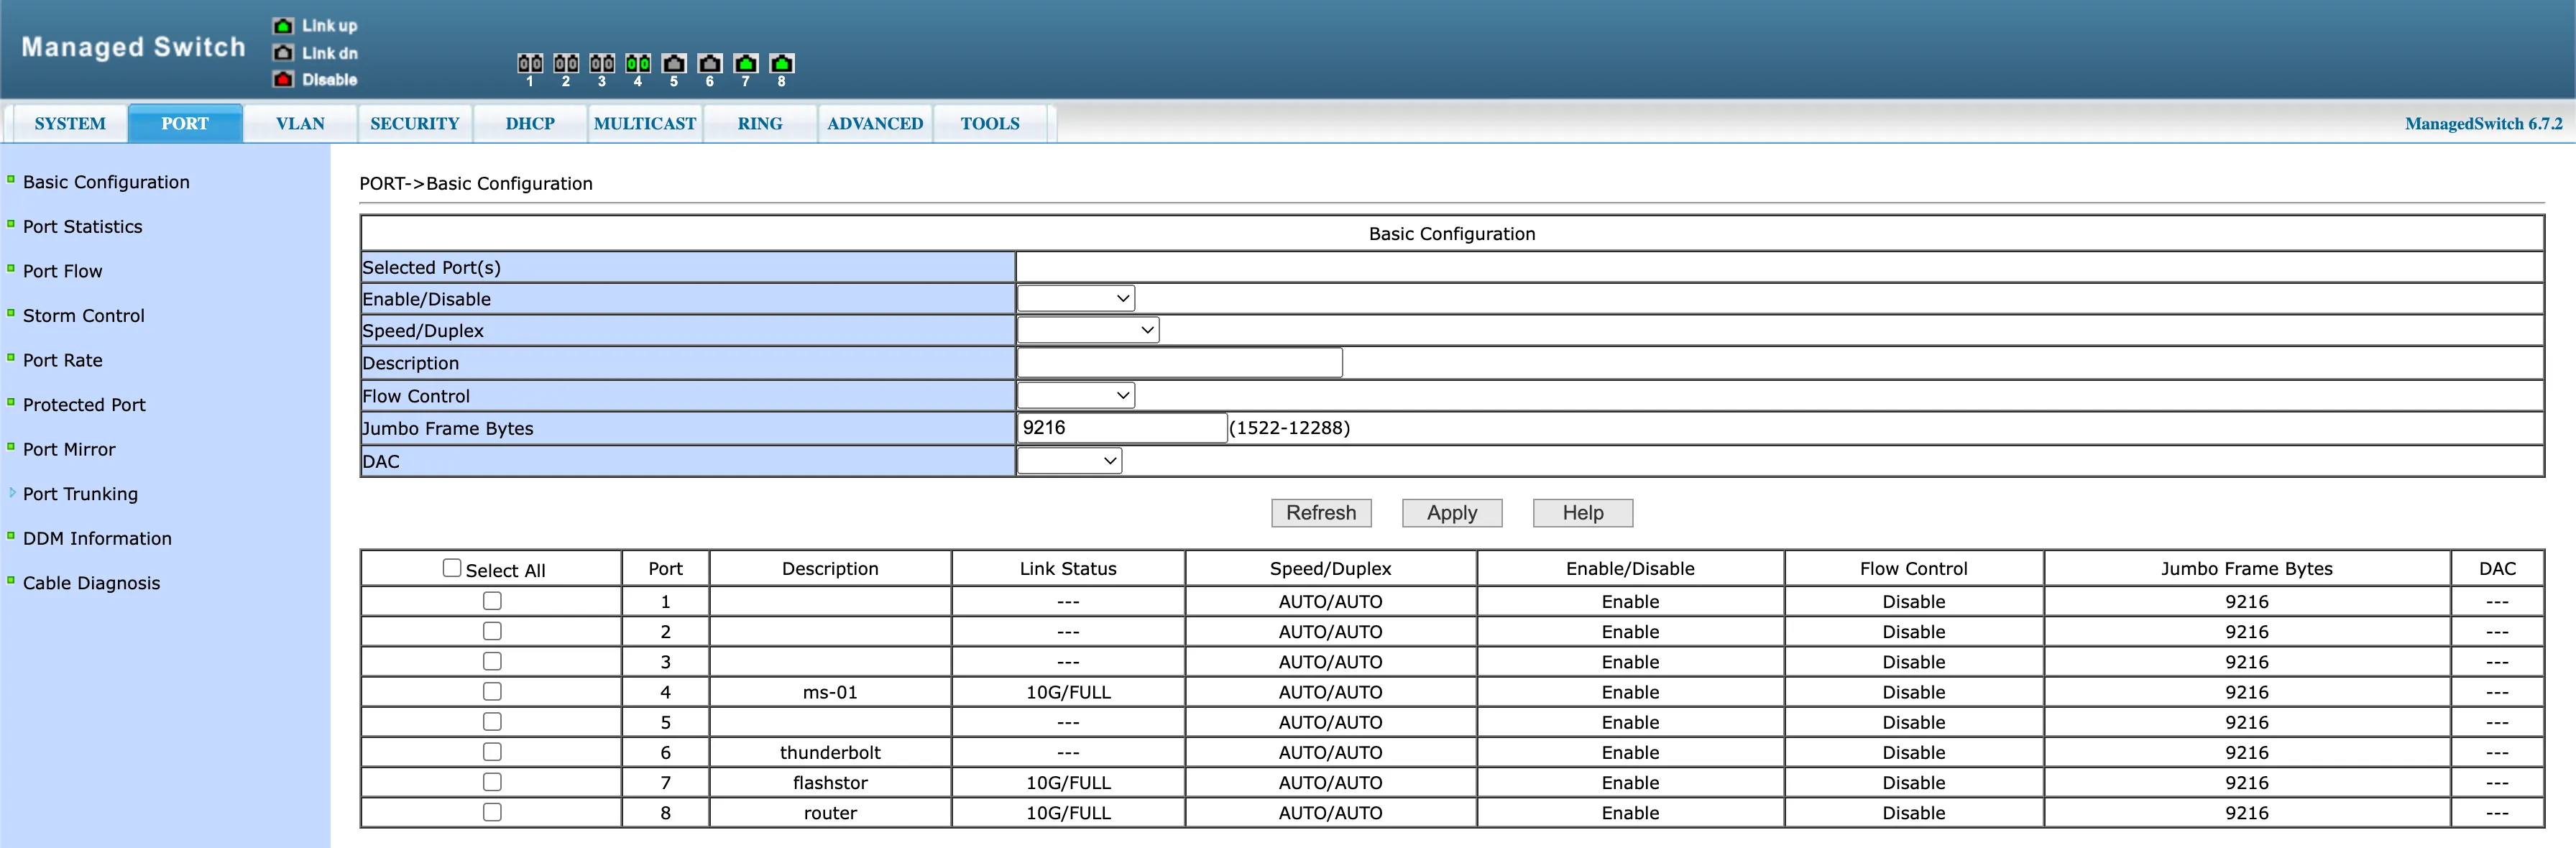Viewport: 2576px width, 848px height.
Task: Go to the Port Flow page
Action: pyautogui.click(x=63, y=271)
